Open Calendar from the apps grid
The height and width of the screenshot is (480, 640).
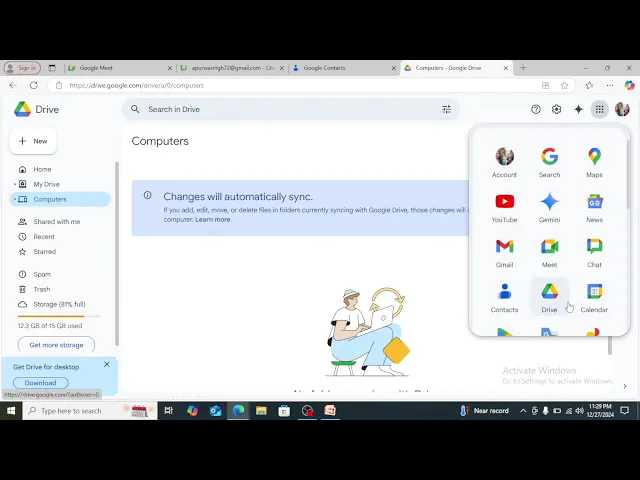coord(594,298)
